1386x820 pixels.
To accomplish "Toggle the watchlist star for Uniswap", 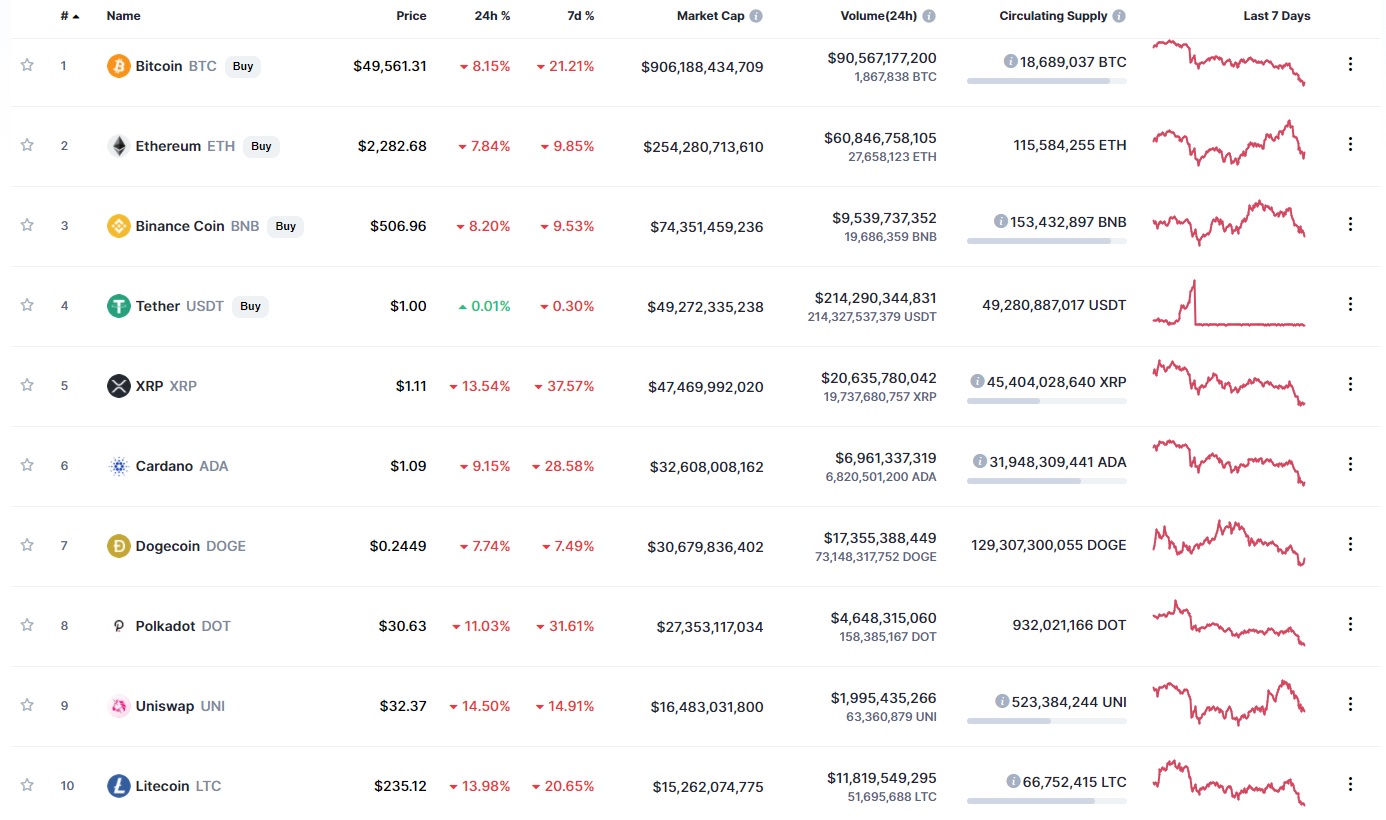I will tap(27, 705).
